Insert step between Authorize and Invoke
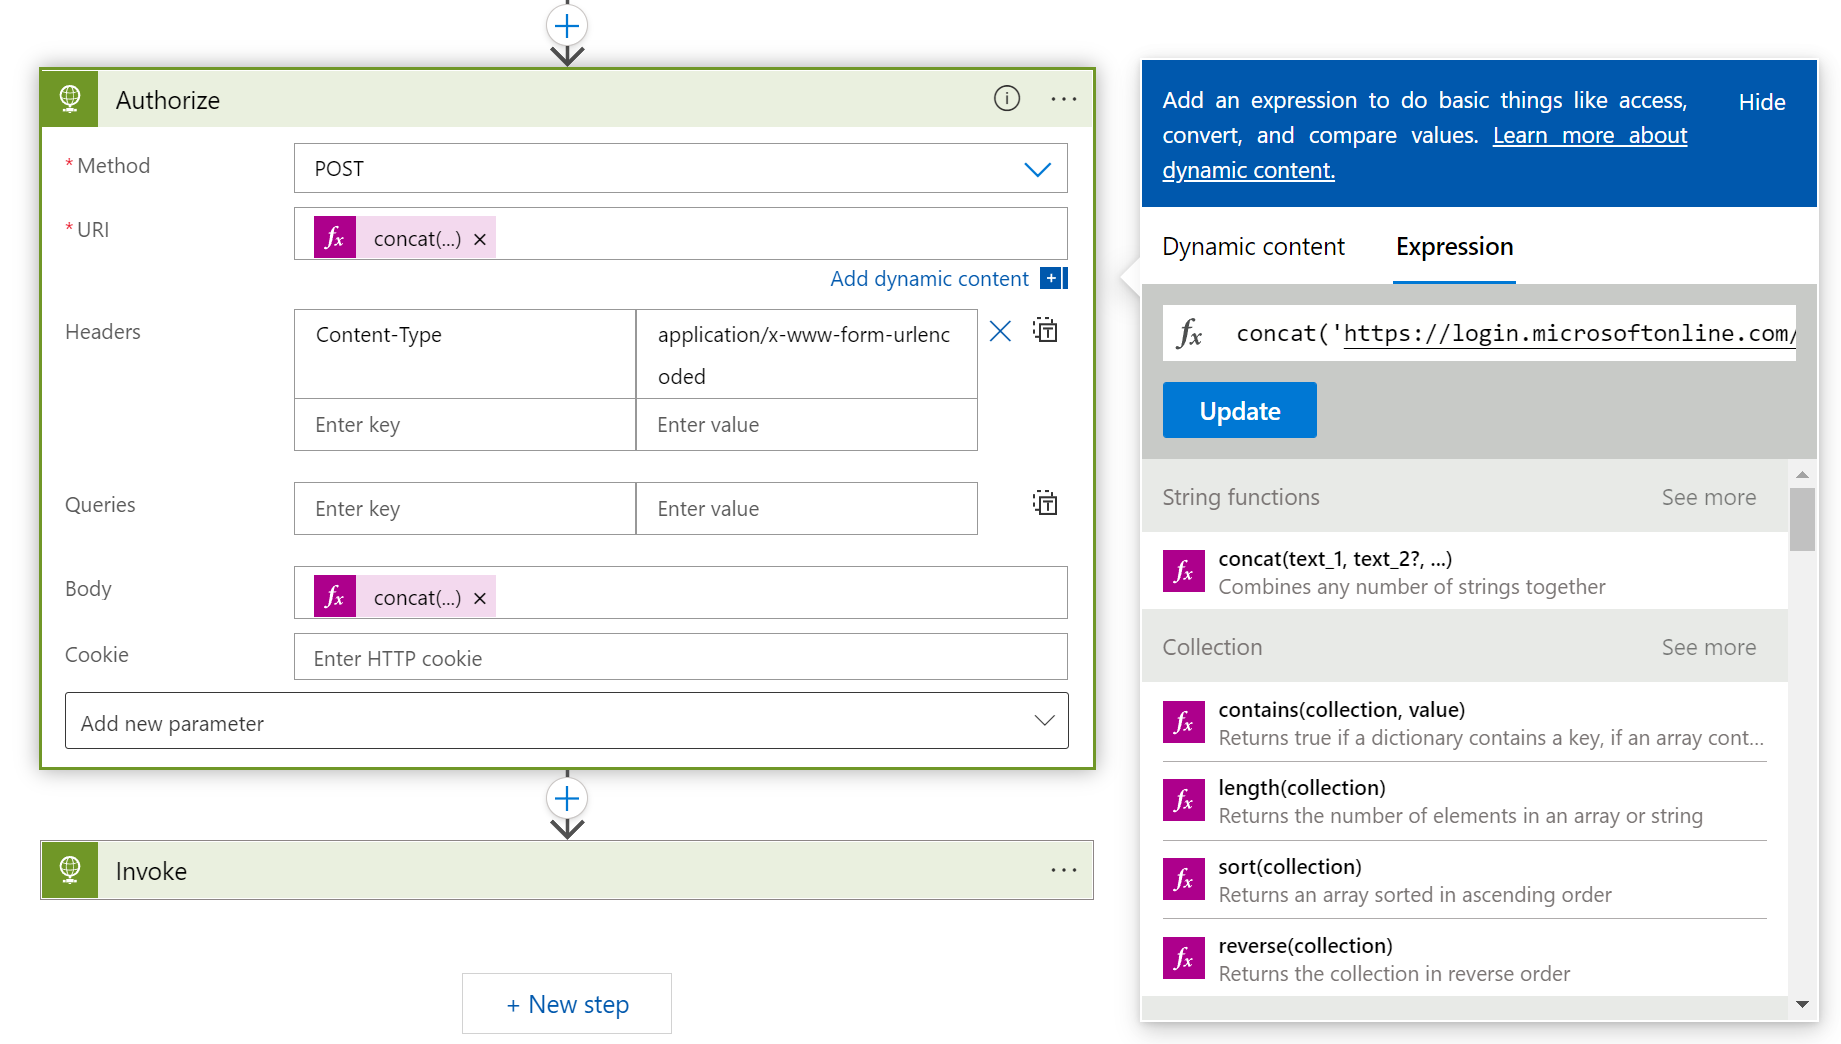Screen dimensions: 1841x1044 pyautogui.click(x=567, y=798)
